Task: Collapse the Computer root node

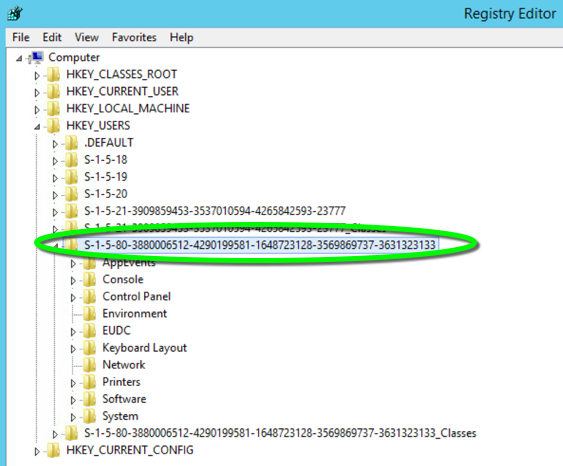Action: click(x=19, y=58)
